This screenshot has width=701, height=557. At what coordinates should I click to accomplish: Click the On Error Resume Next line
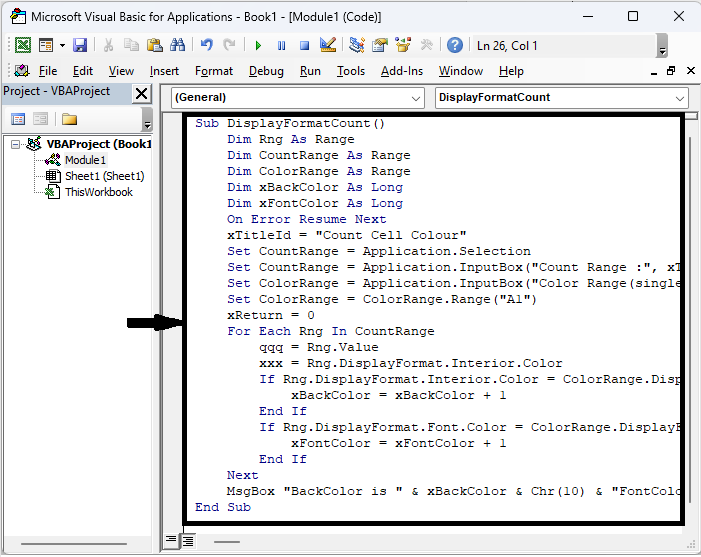pyautogui.click(x=307, y=219)
